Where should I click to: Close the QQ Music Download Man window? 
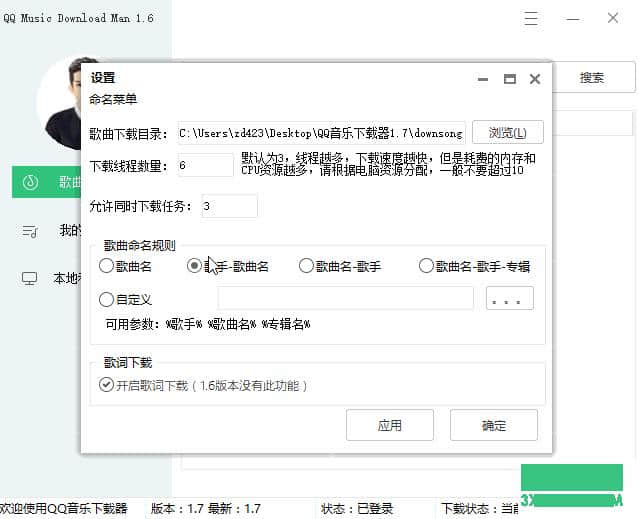[x=613, y=18]
